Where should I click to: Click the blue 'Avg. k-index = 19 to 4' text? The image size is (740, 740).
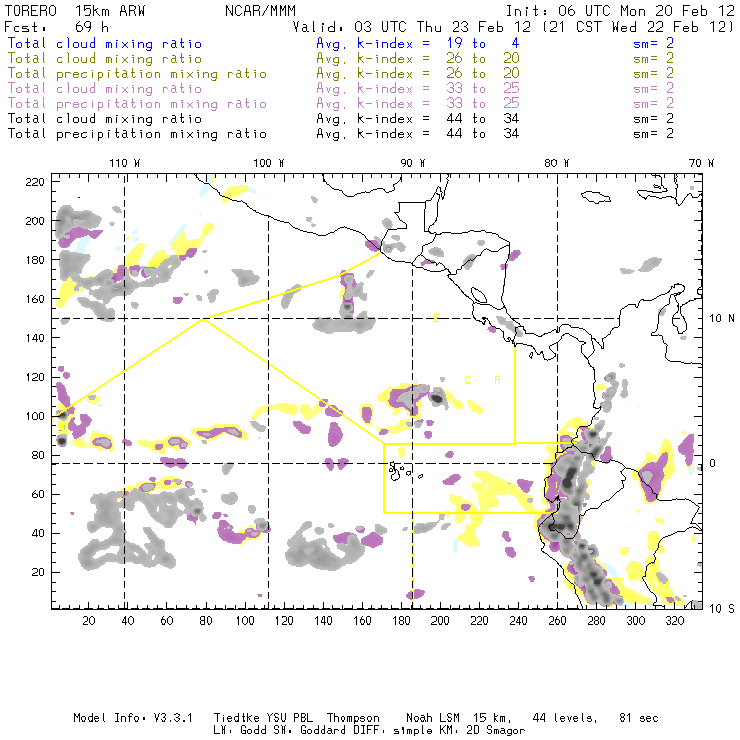[x=418, y=44]
